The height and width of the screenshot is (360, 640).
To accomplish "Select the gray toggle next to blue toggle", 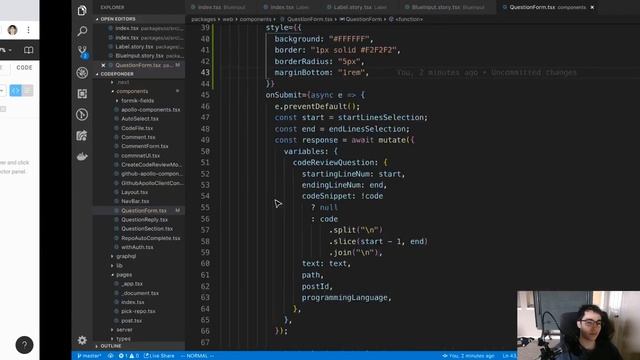I will pyautogui.click(x=27, y=91).
